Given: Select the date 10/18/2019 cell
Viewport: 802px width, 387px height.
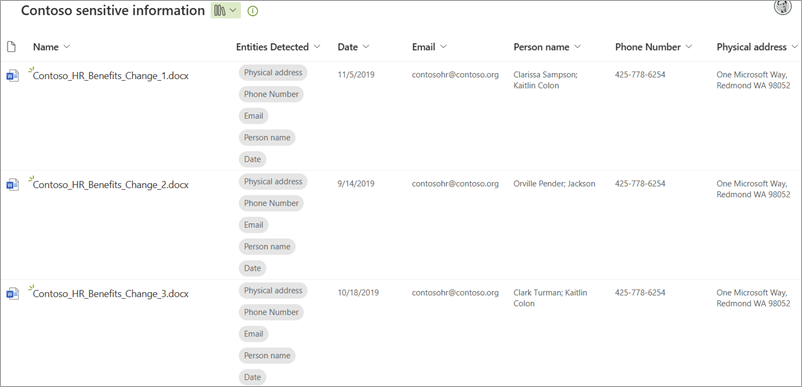Looking at the screenshot, I should pyautogui.click(x=358, y=293).
